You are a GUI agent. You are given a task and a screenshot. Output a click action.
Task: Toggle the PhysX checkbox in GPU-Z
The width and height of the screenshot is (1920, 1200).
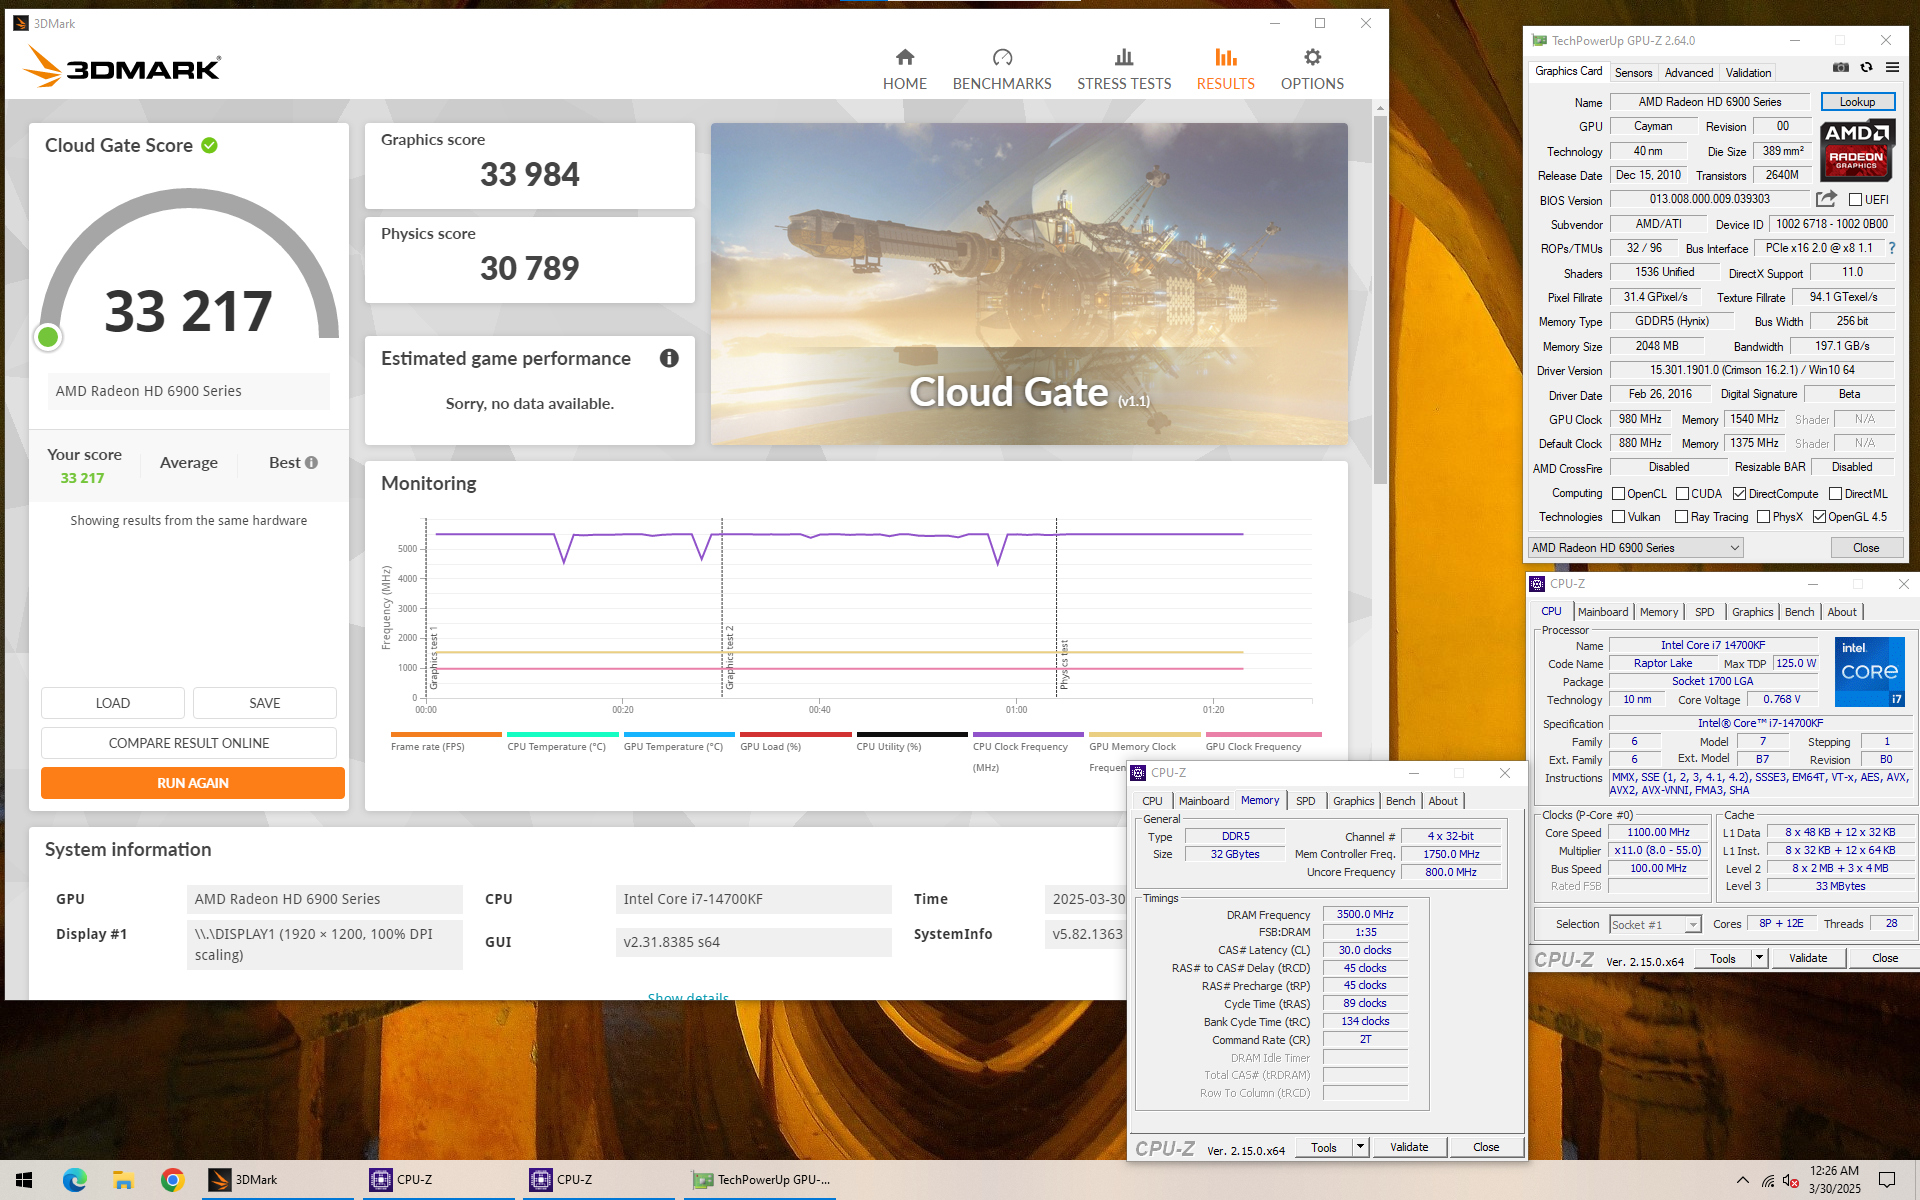point(1763,517)
